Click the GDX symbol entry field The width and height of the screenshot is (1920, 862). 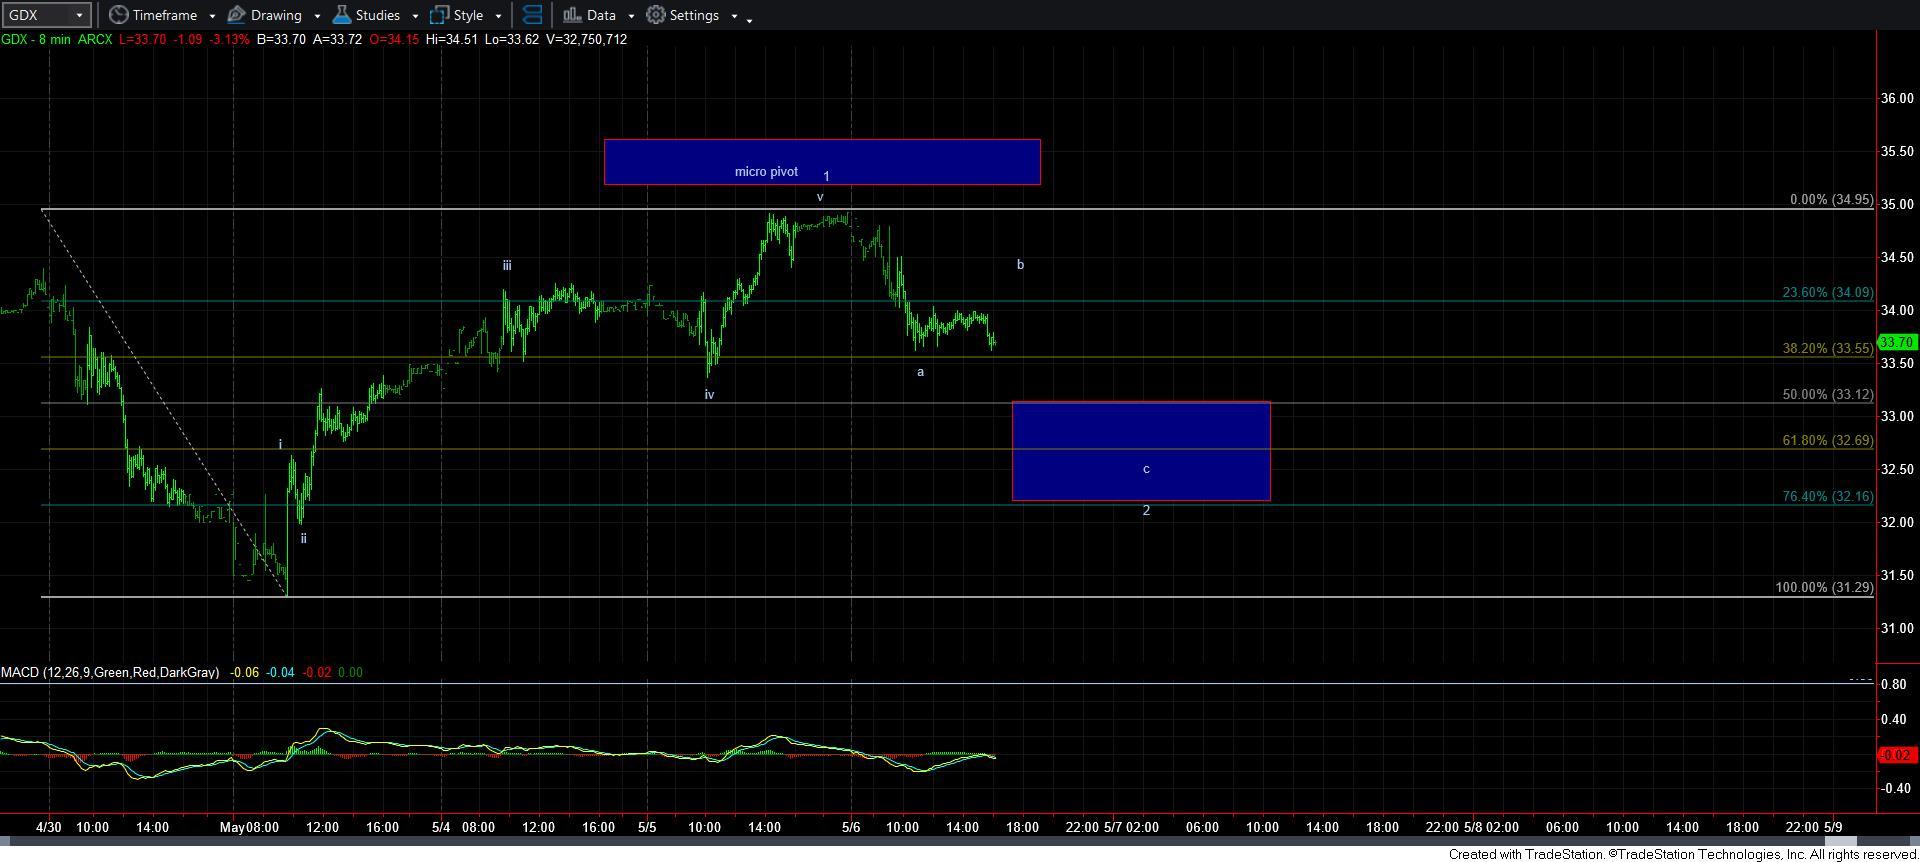point(36,15)
